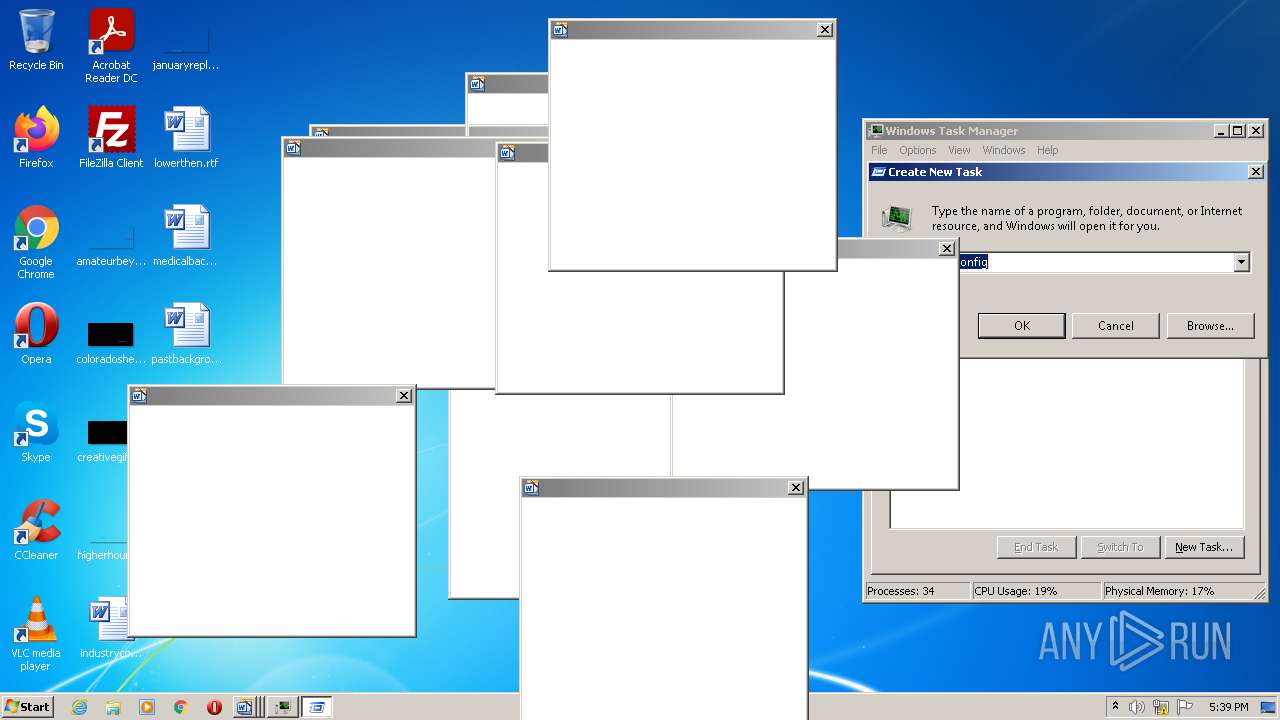Launch Firefox from the desktop
Viewport: 1280px width, 720px height.
tap(36, 138)
